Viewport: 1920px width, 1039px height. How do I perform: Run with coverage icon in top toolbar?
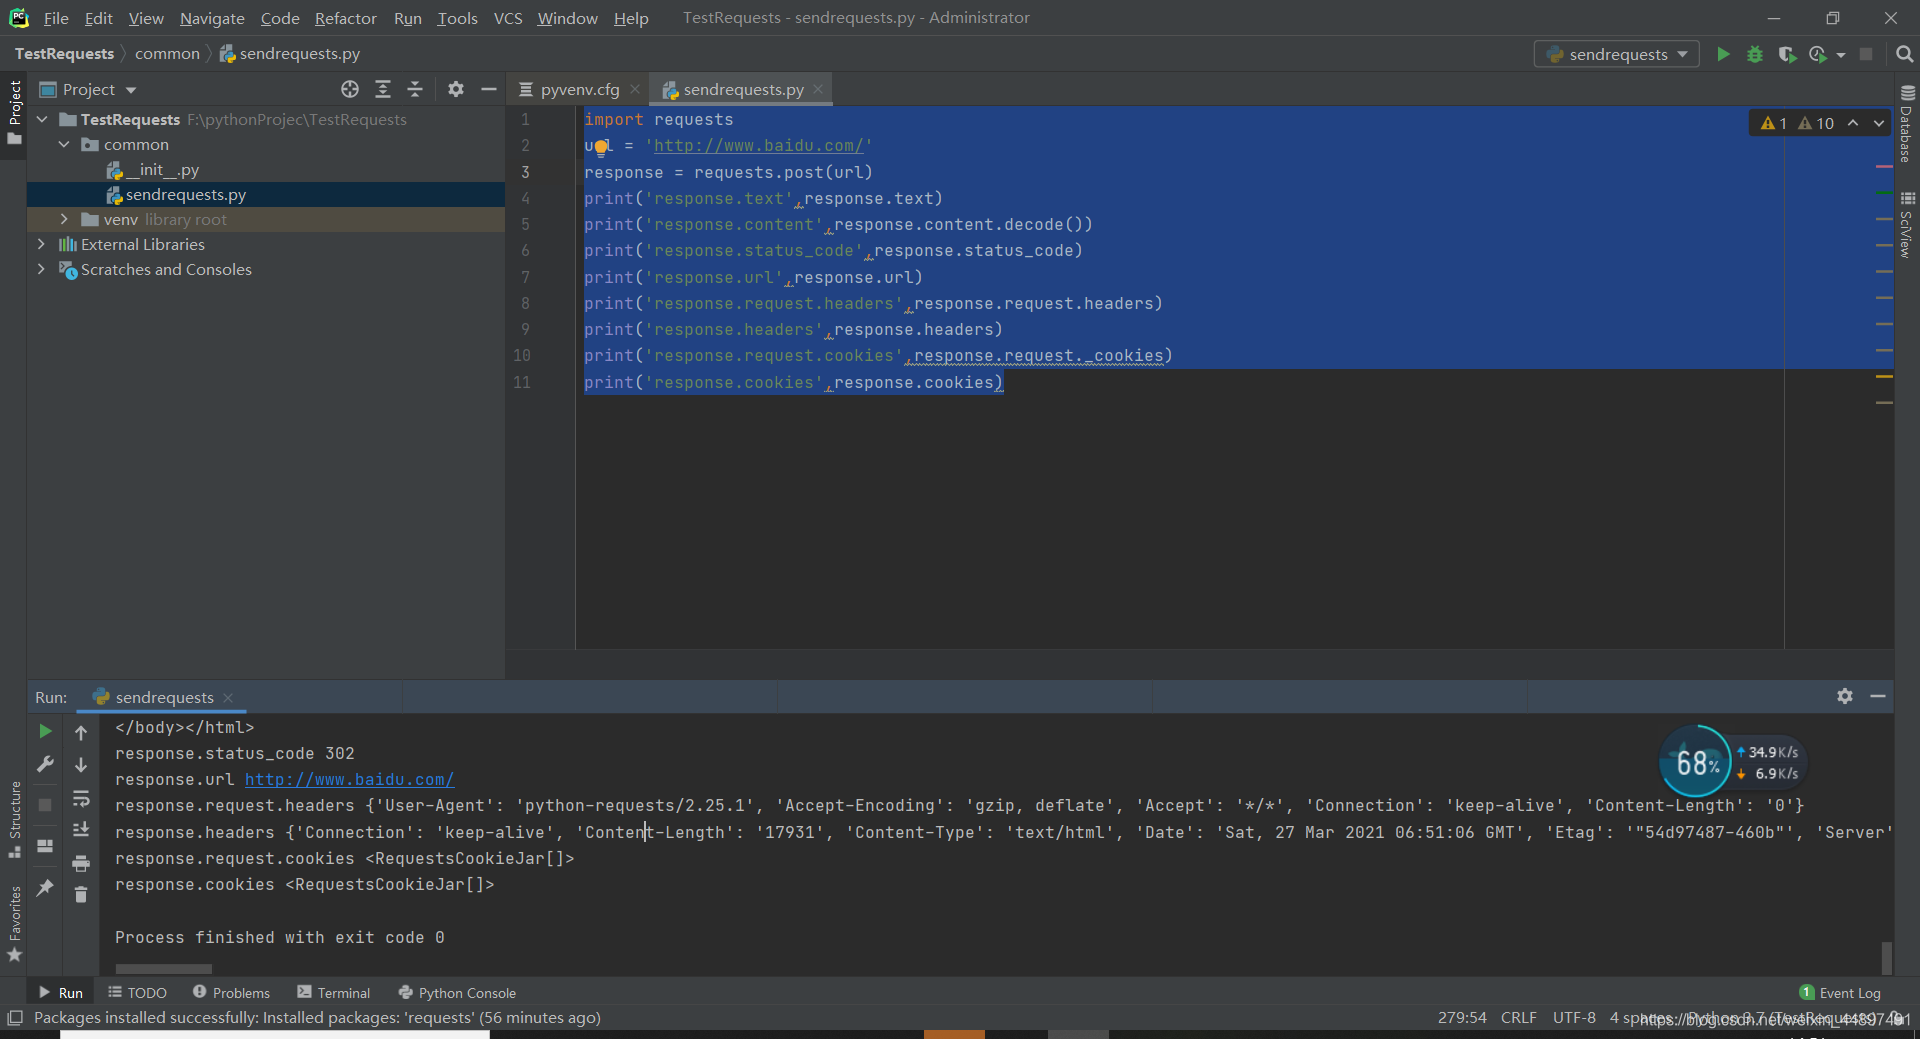pos(1786,54)
